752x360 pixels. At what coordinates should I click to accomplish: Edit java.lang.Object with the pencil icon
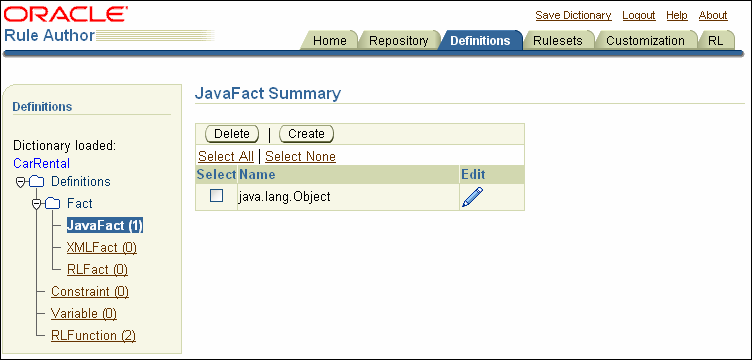pyautogui.click(x=472, y=197)
